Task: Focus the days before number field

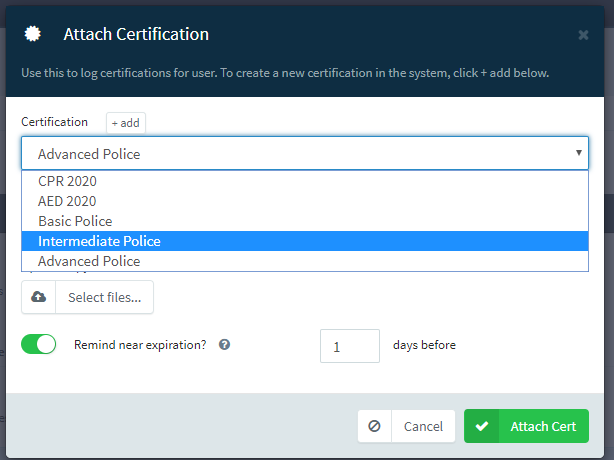Action: [x=349, y=346]
